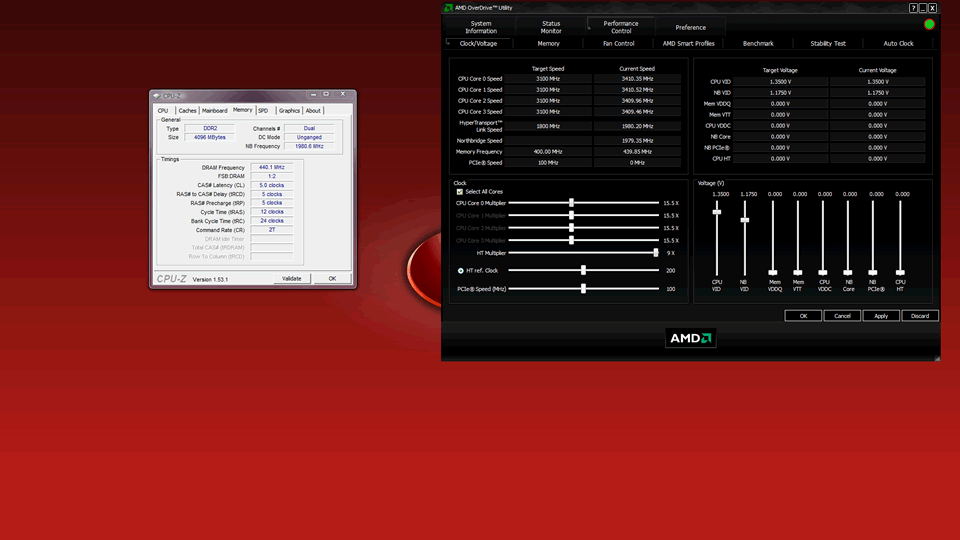960x540 pixels.
Task: Click the CPU-Z title bar icon
Action: click(x=156, y=96)
